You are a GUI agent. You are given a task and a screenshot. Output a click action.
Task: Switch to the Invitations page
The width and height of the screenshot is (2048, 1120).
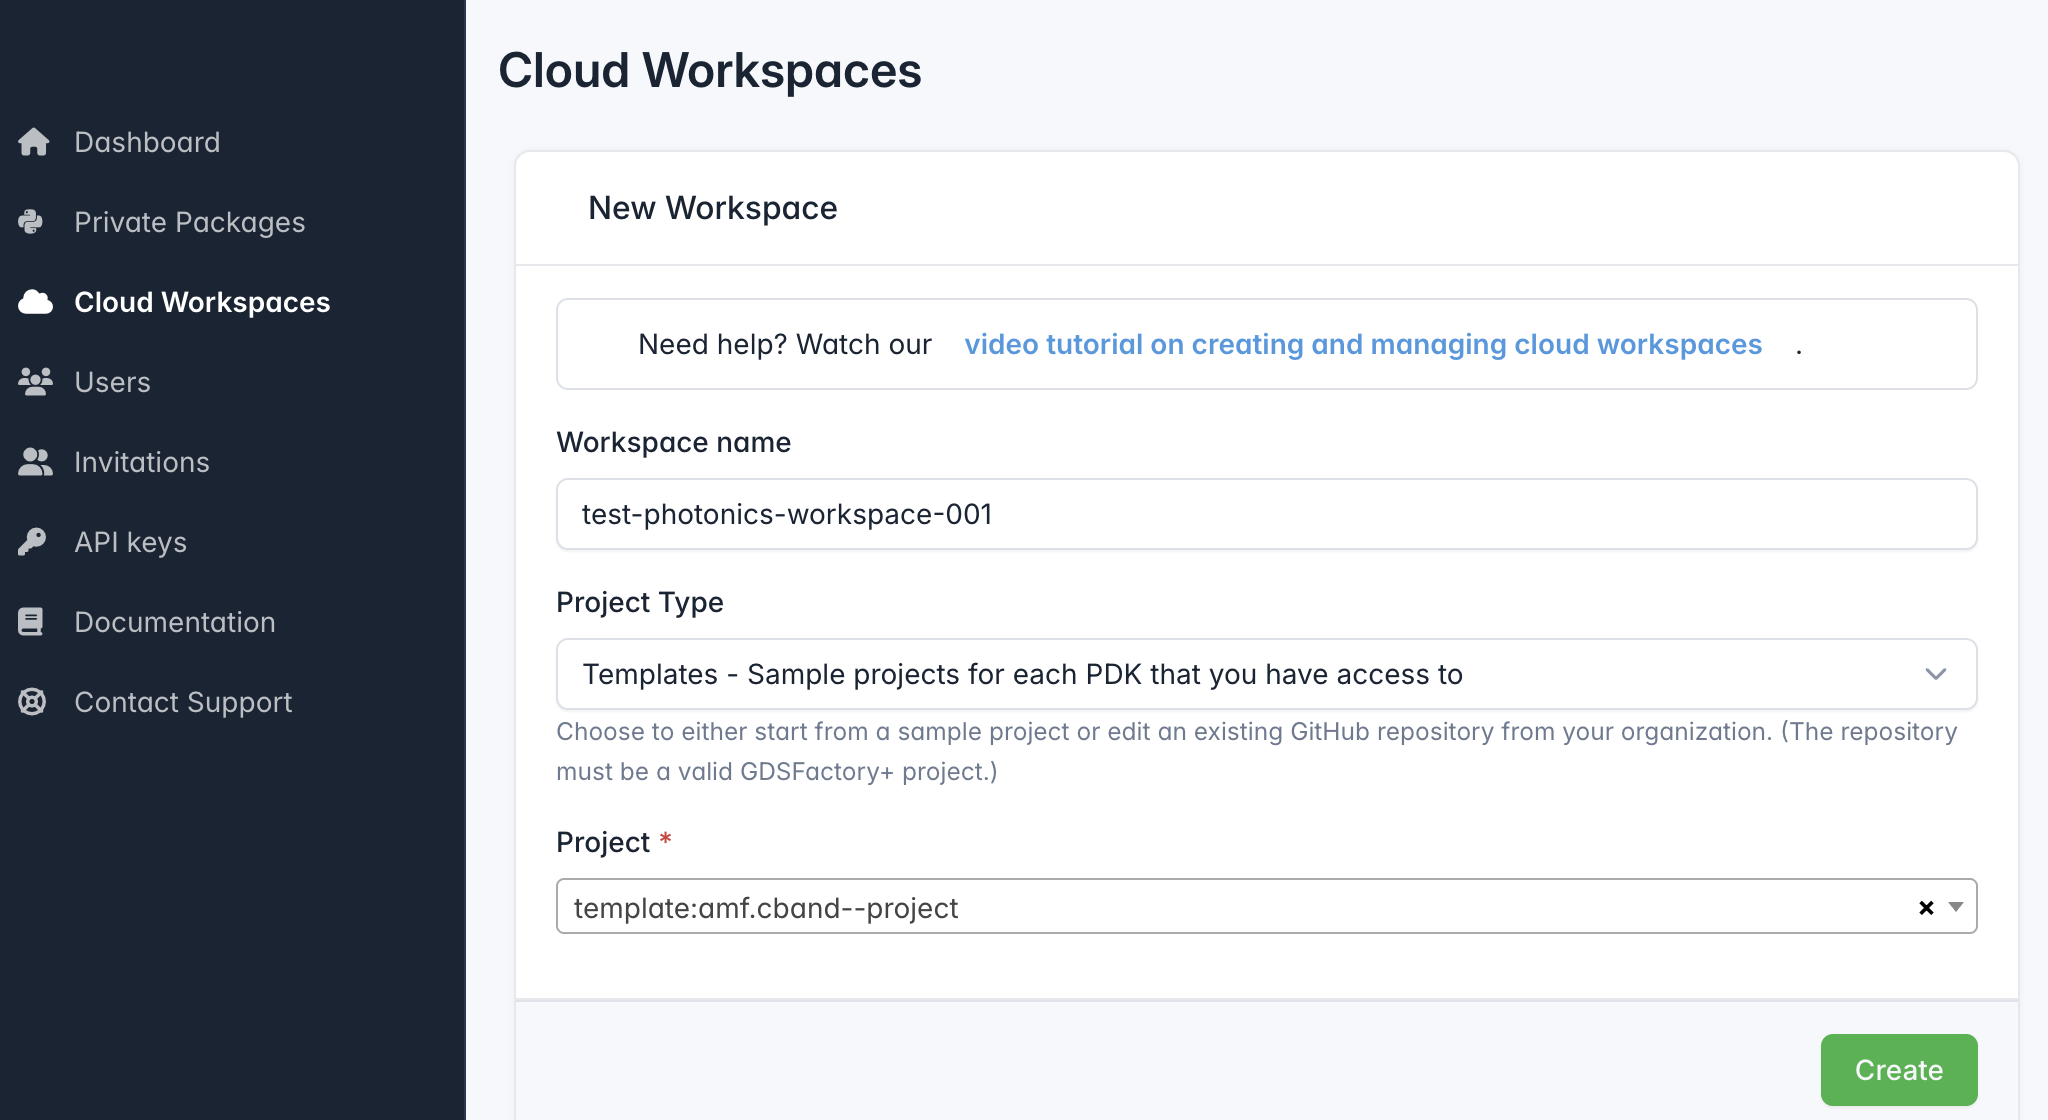point(141,461)
